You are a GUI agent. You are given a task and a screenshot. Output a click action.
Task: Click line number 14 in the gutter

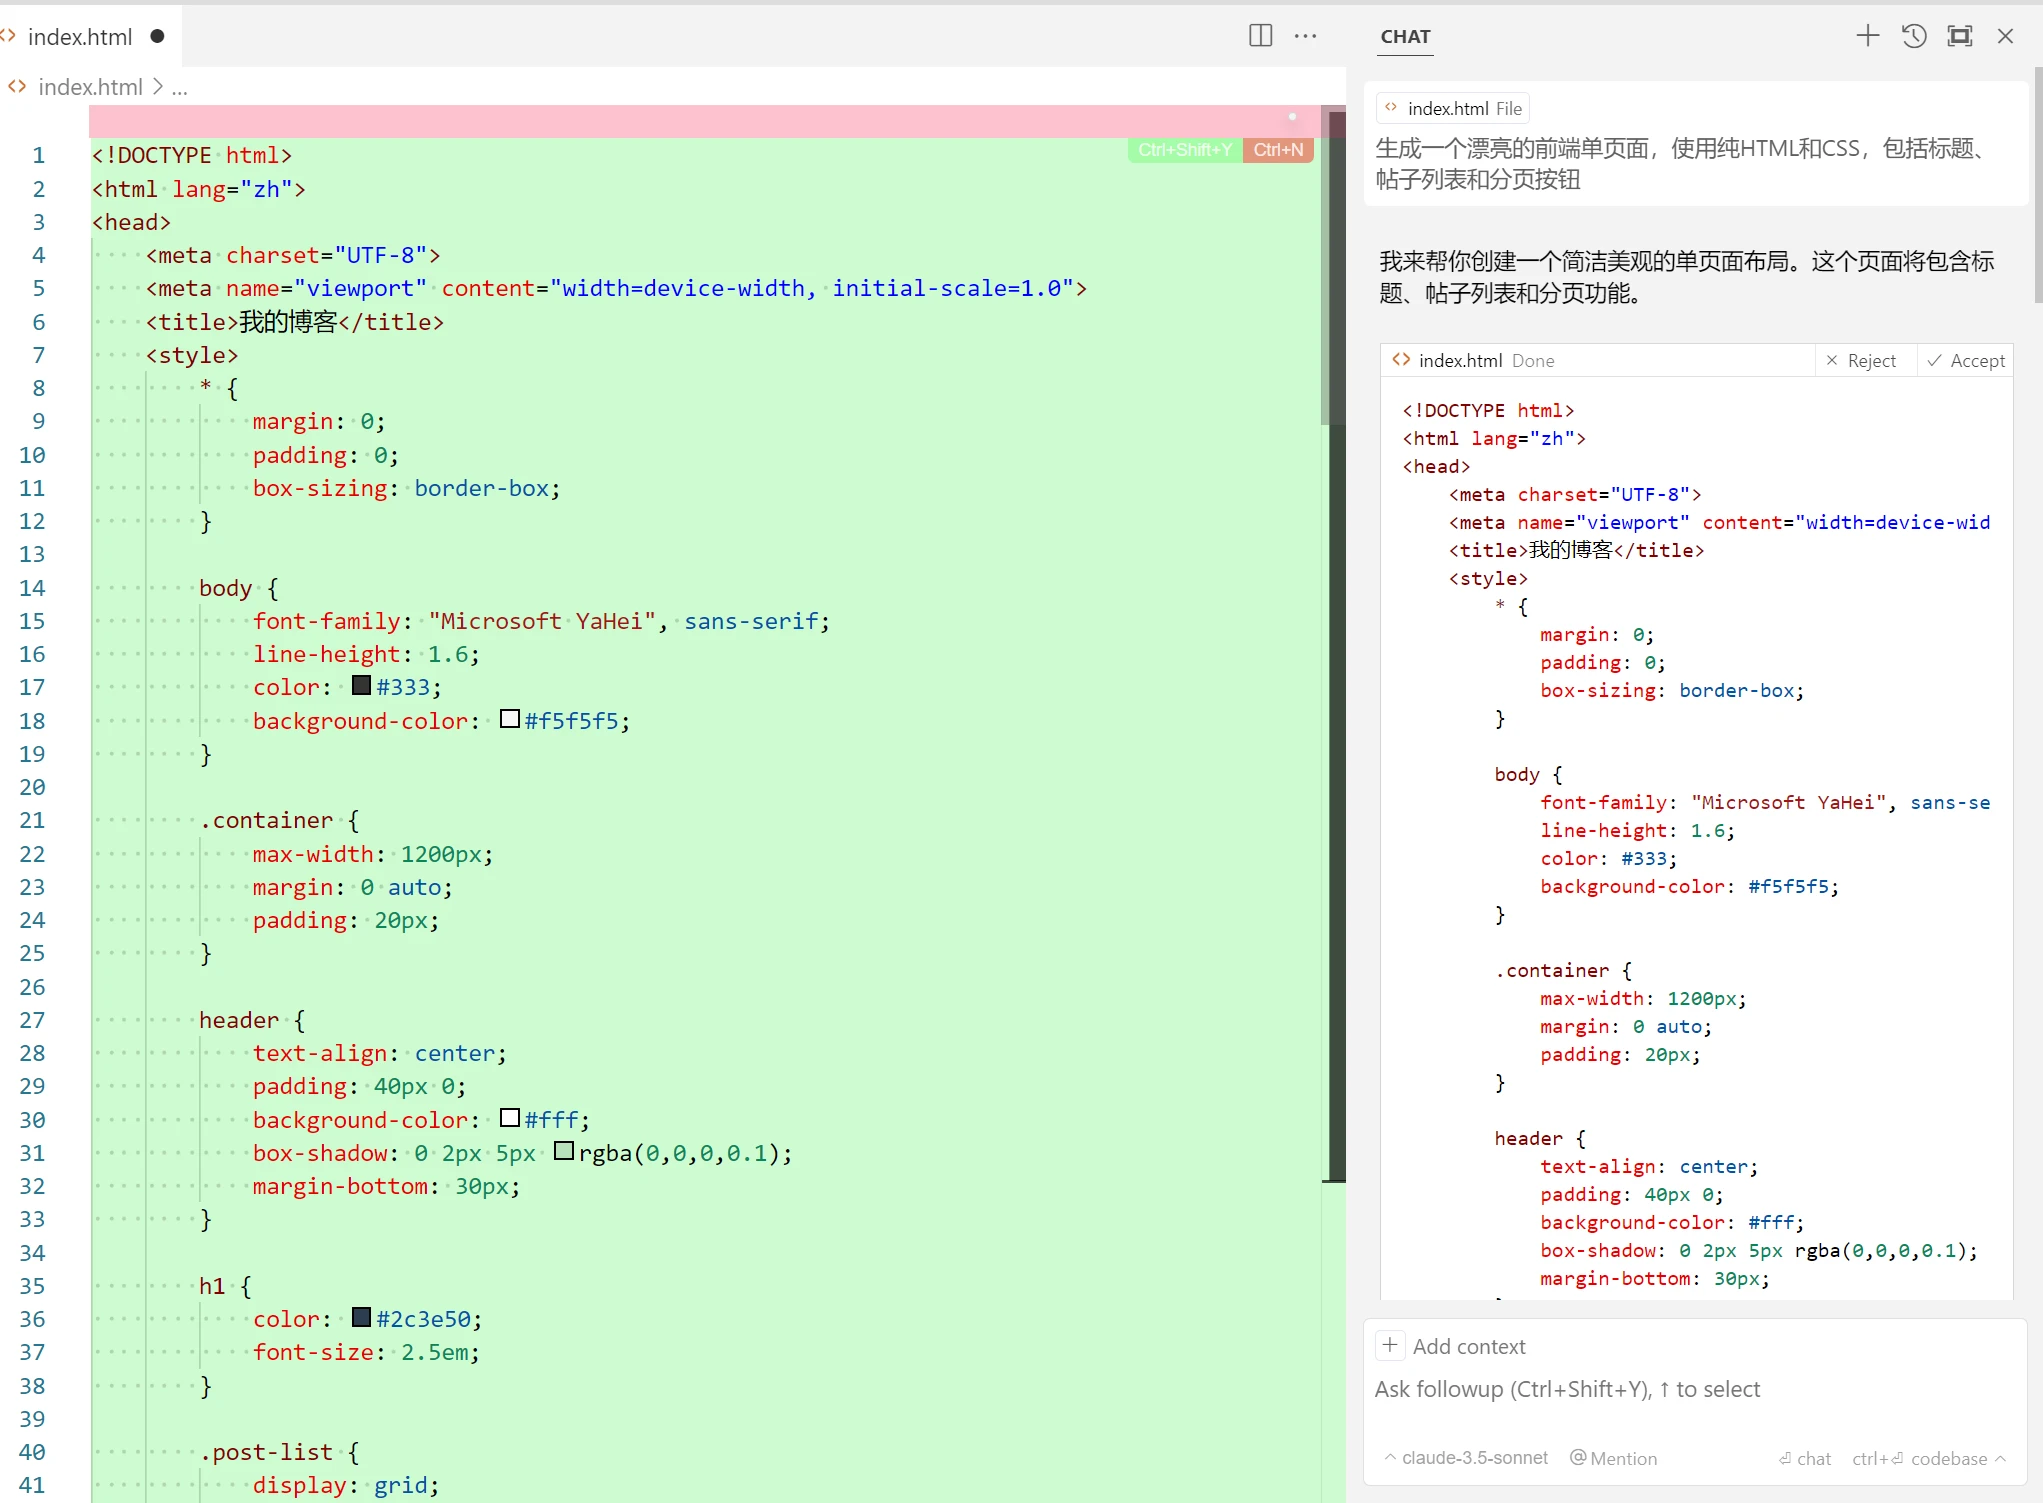[32, 588]
